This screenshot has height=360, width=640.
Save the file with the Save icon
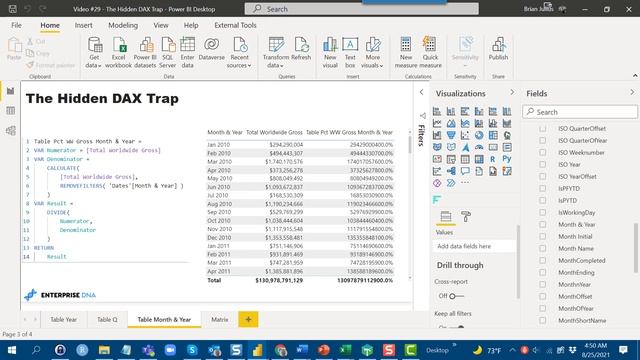pyautogui.click(x=13, y=9)
